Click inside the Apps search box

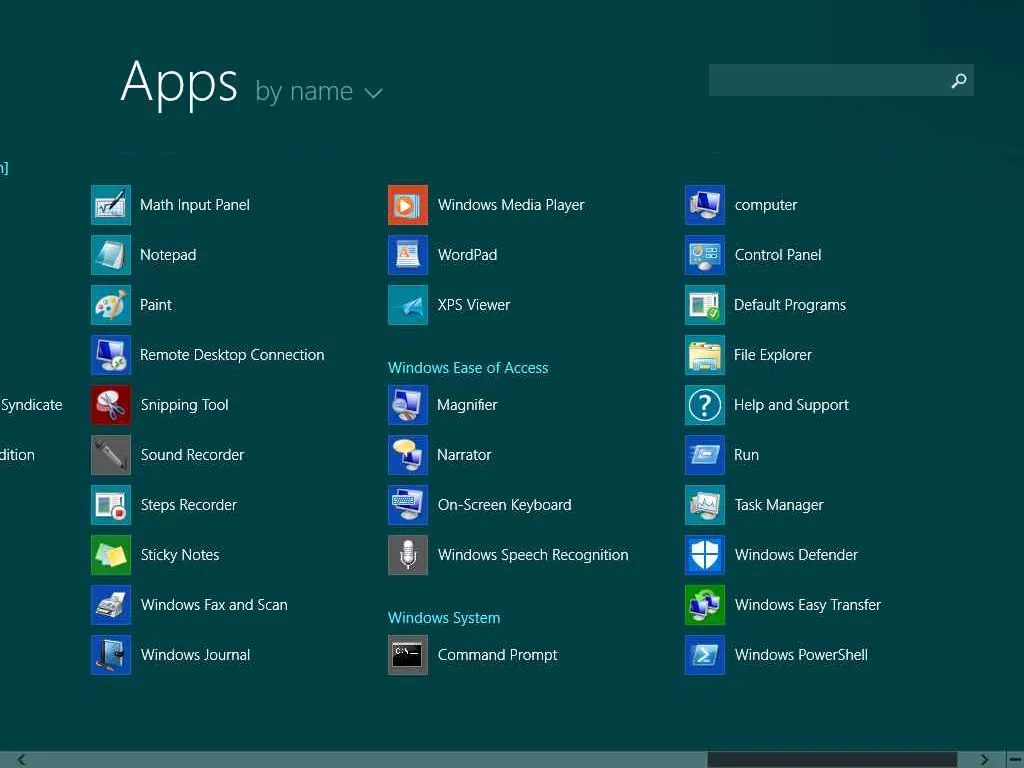click(x=841, y=80)
